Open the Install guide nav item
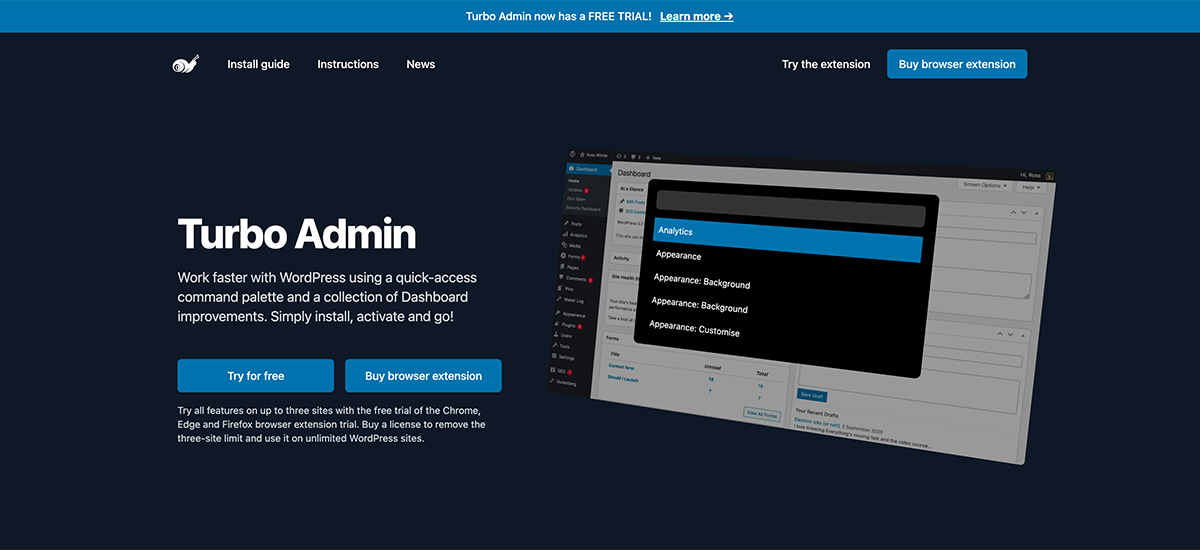 point(258,64)
